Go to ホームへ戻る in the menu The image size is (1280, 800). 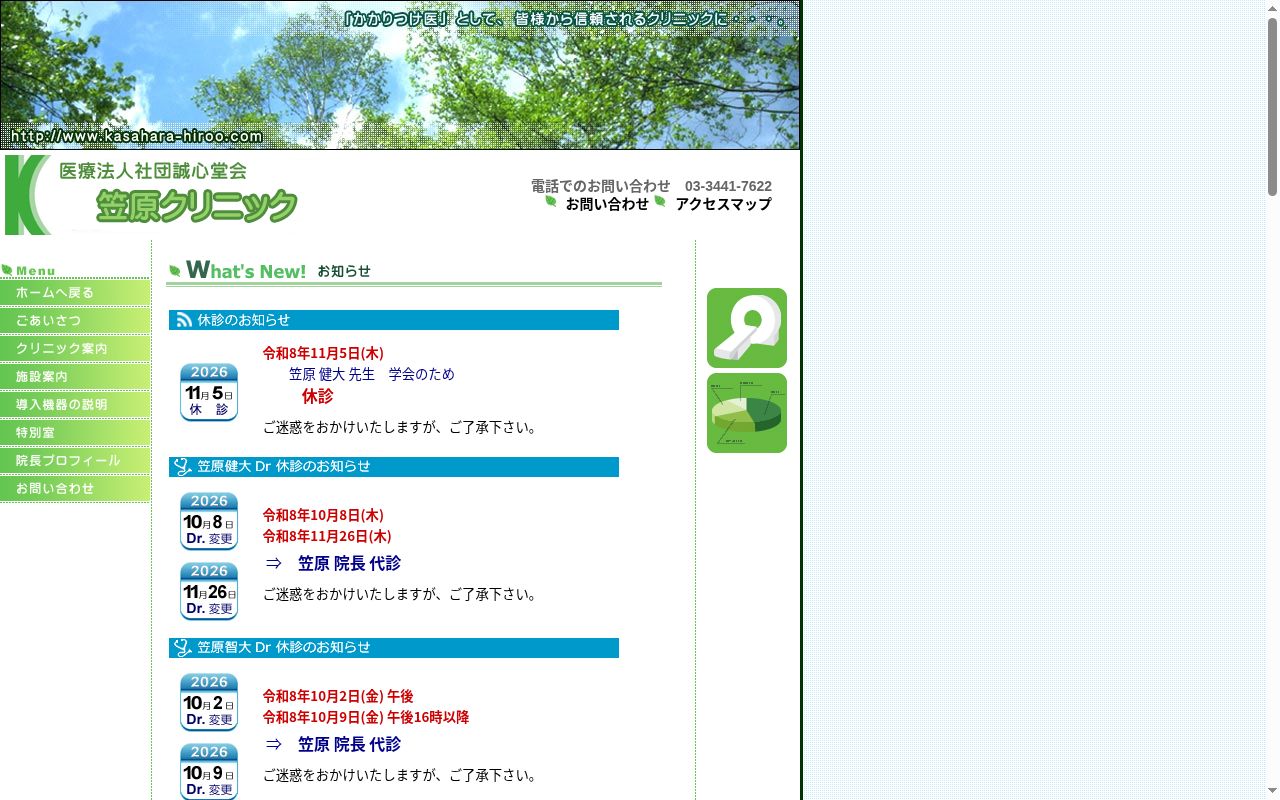pyautogui.click(x=75, y=293)
